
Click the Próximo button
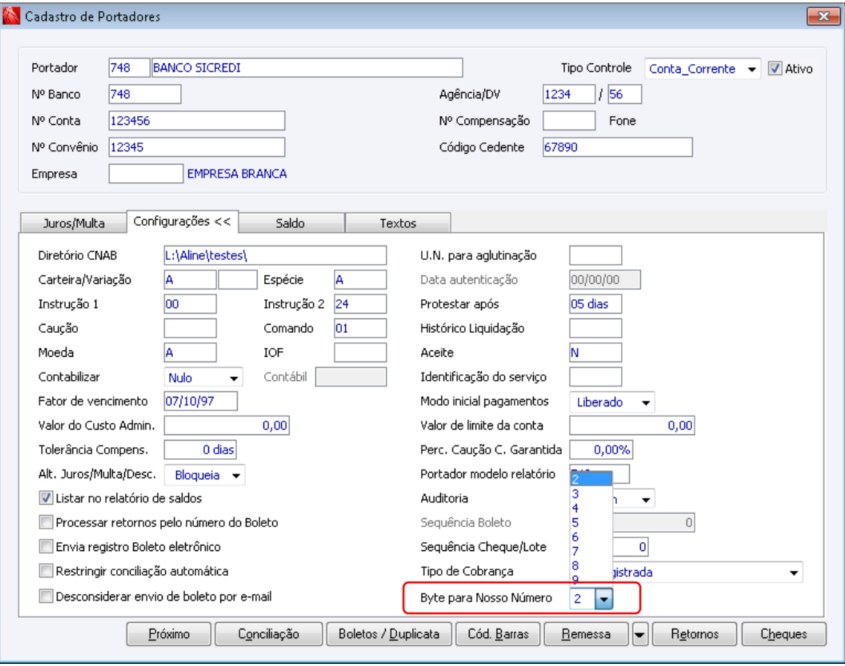pyautogui.click(x=169, y=634)
